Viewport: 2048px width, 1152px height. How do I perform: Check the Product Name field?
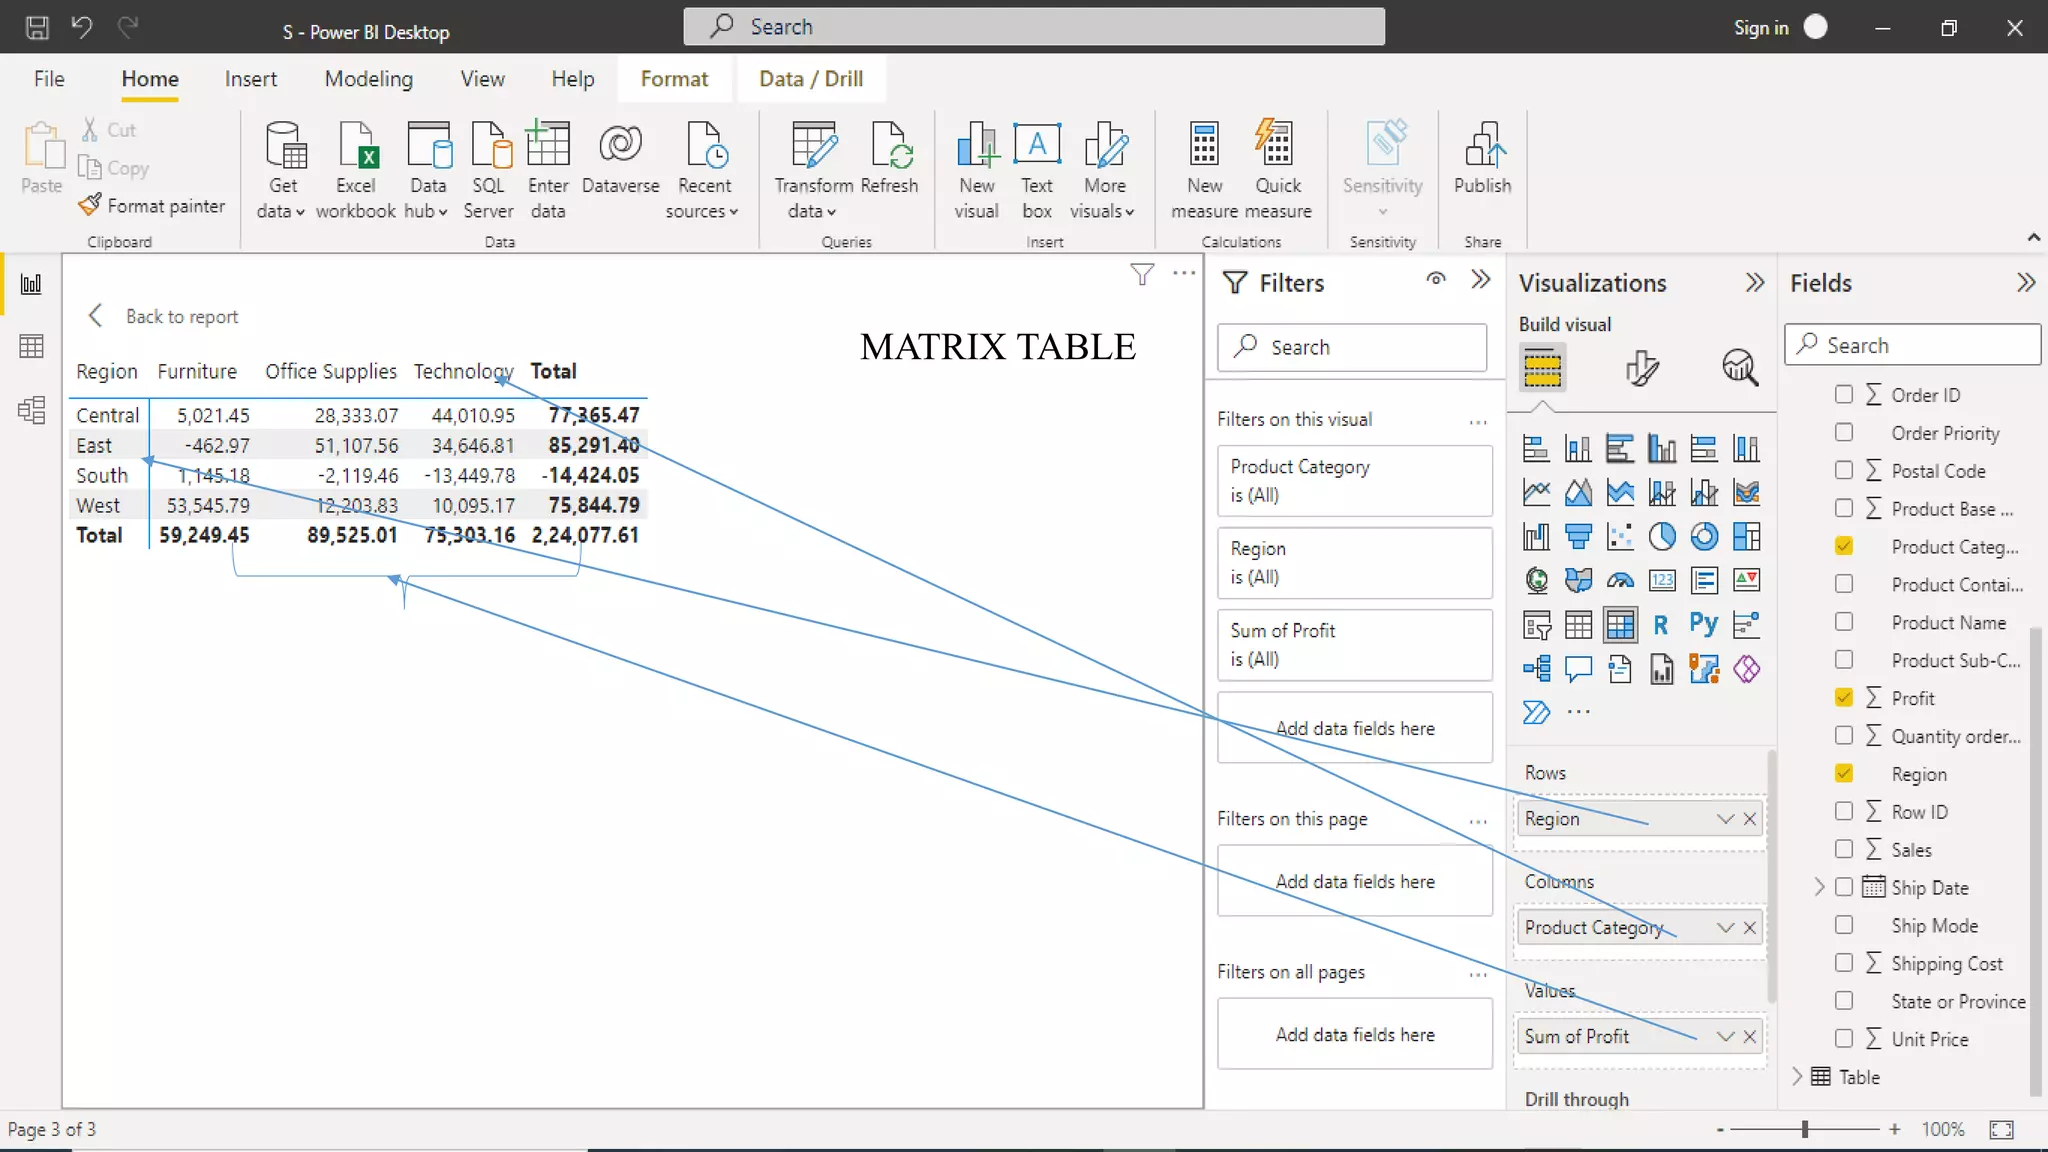(1844, 622)
